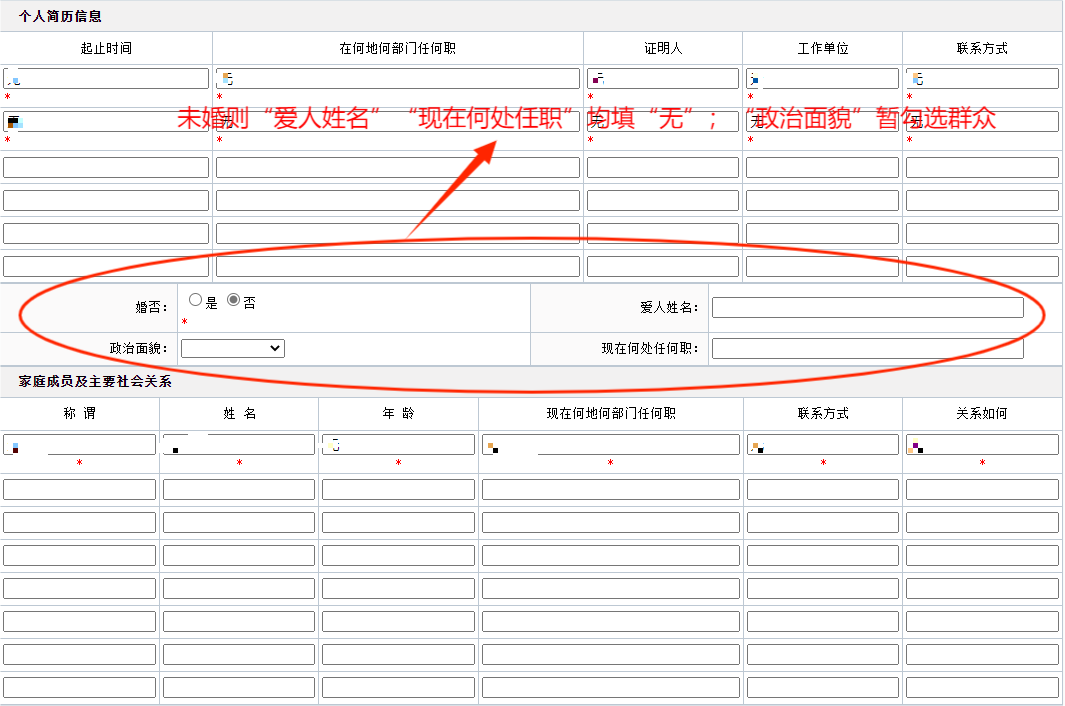Viewport: 1065px width, 706px height.
Task: Click the 爱人姓名 input field
Action: [867, 308]
